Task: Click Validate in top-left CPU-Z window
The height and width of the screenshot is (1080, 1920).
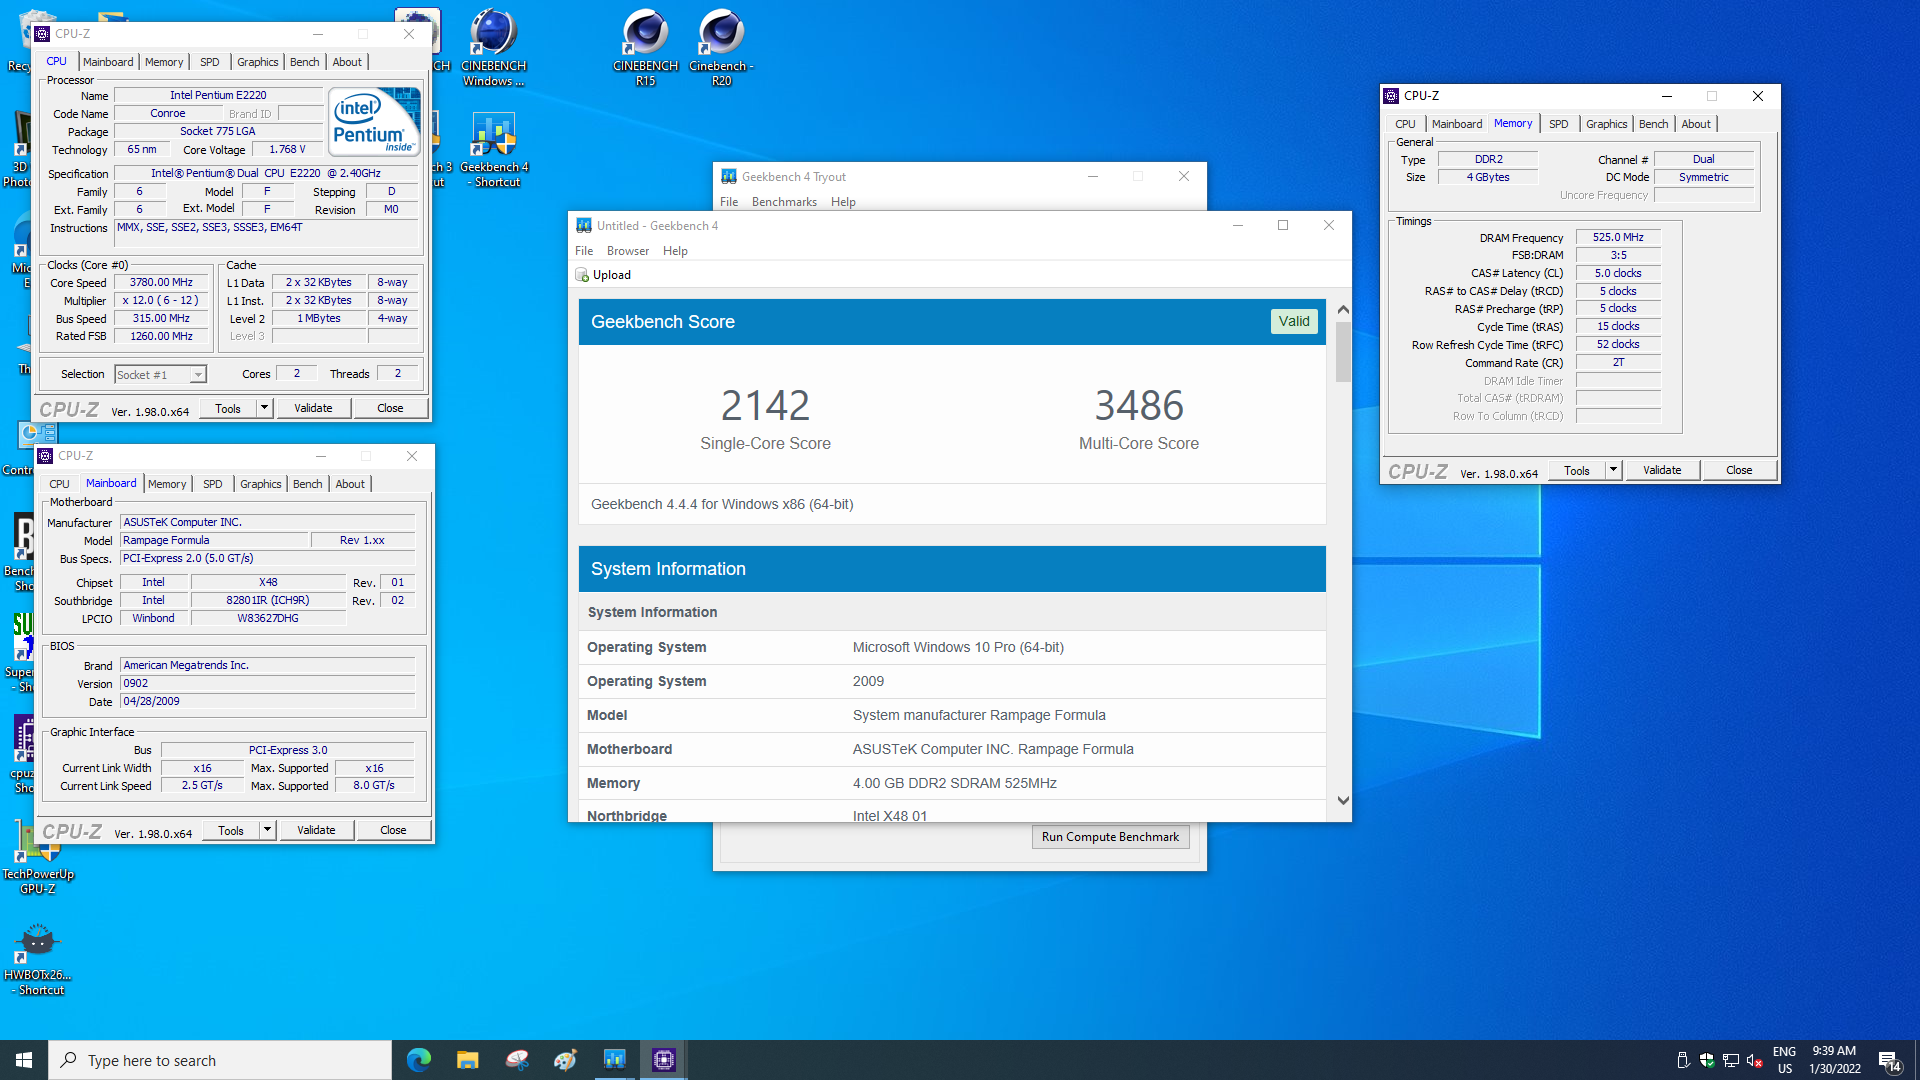Action: 313,408
